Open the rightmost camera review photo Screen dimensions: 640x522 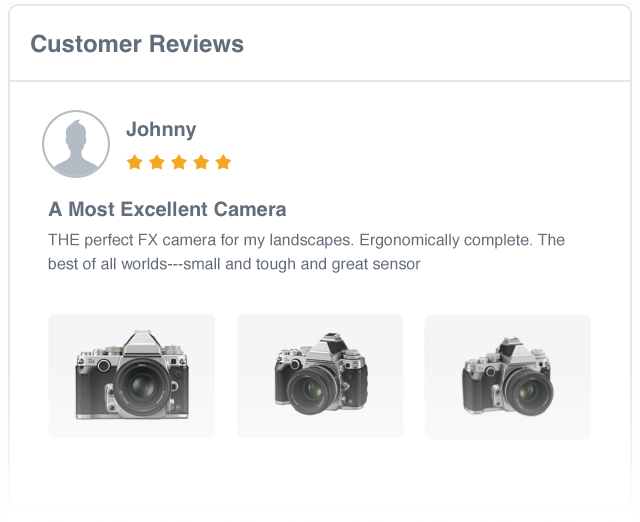tap(508, 377)
